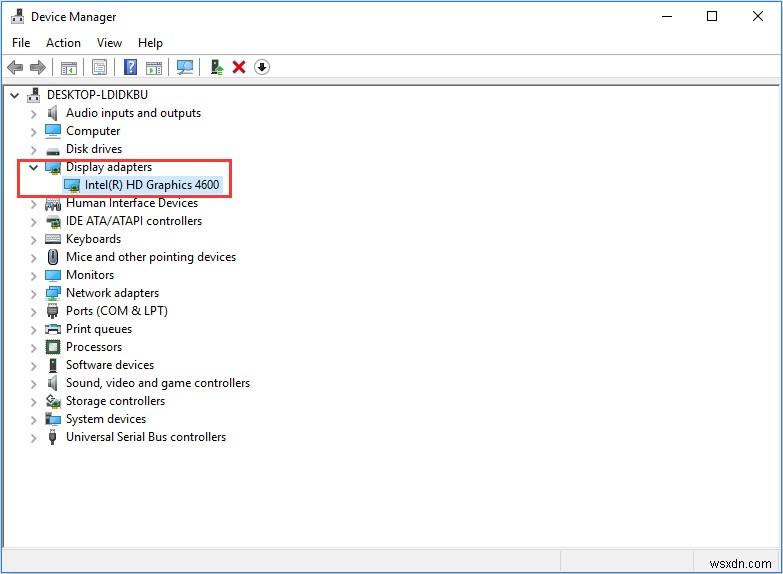The height and width of the screenshot is (574, 783).
Task: Select the Ports (COM & LPT) label
Action: click(117, 311)
